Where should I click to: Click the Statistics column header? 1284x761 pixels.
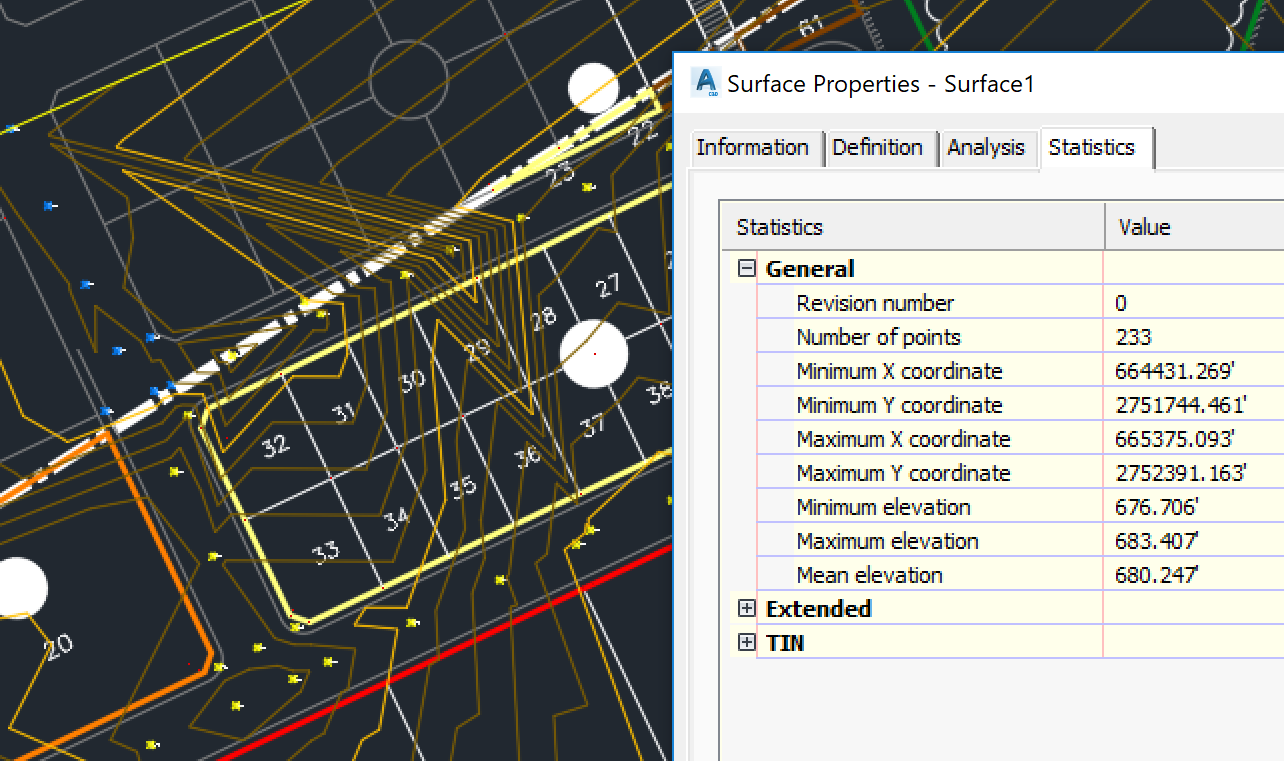point(780,227)
